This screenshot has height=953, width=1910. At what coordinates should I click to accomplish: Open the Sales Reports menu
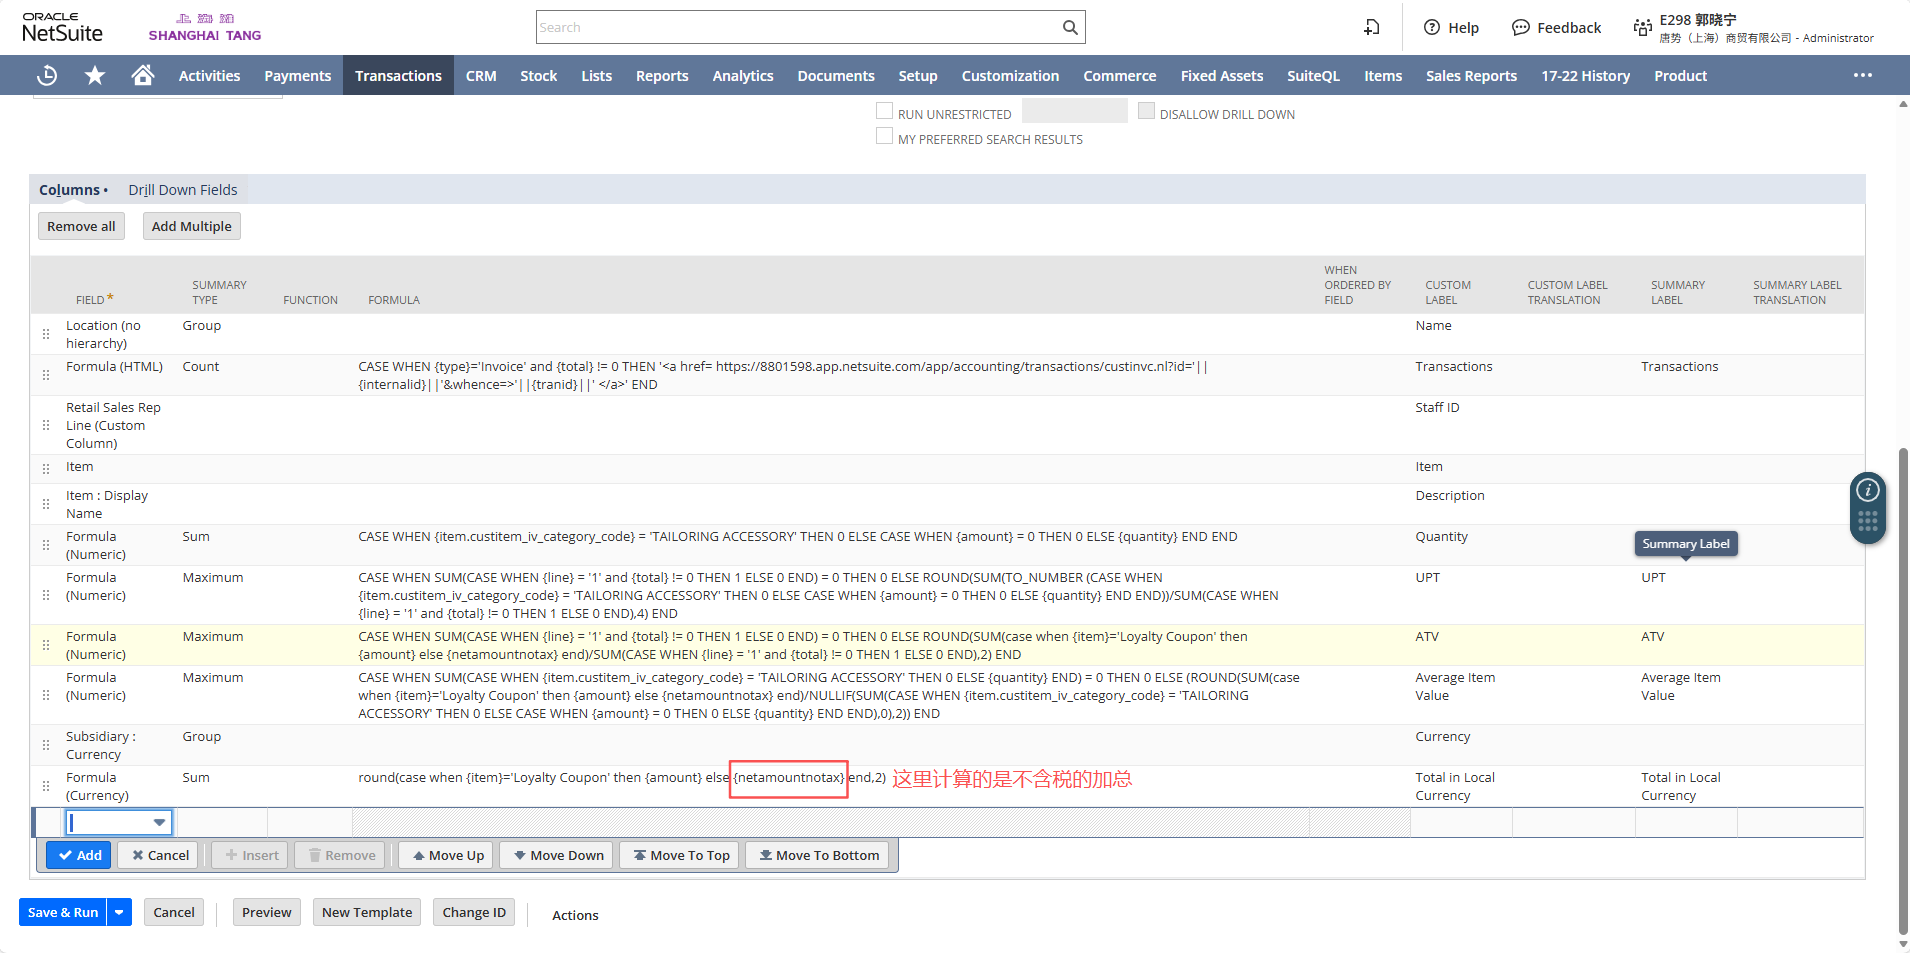tap(1471, 76)
